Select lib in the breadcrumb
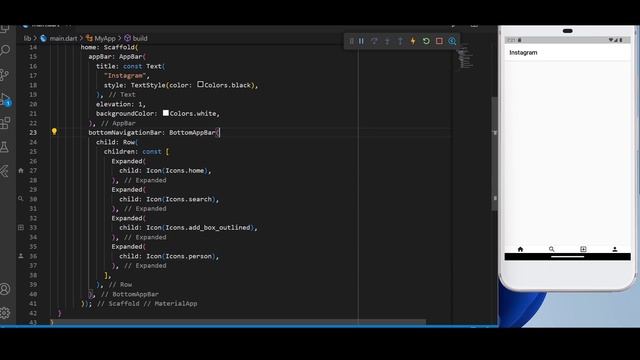The image size is (640, 360). pos(27,38)
